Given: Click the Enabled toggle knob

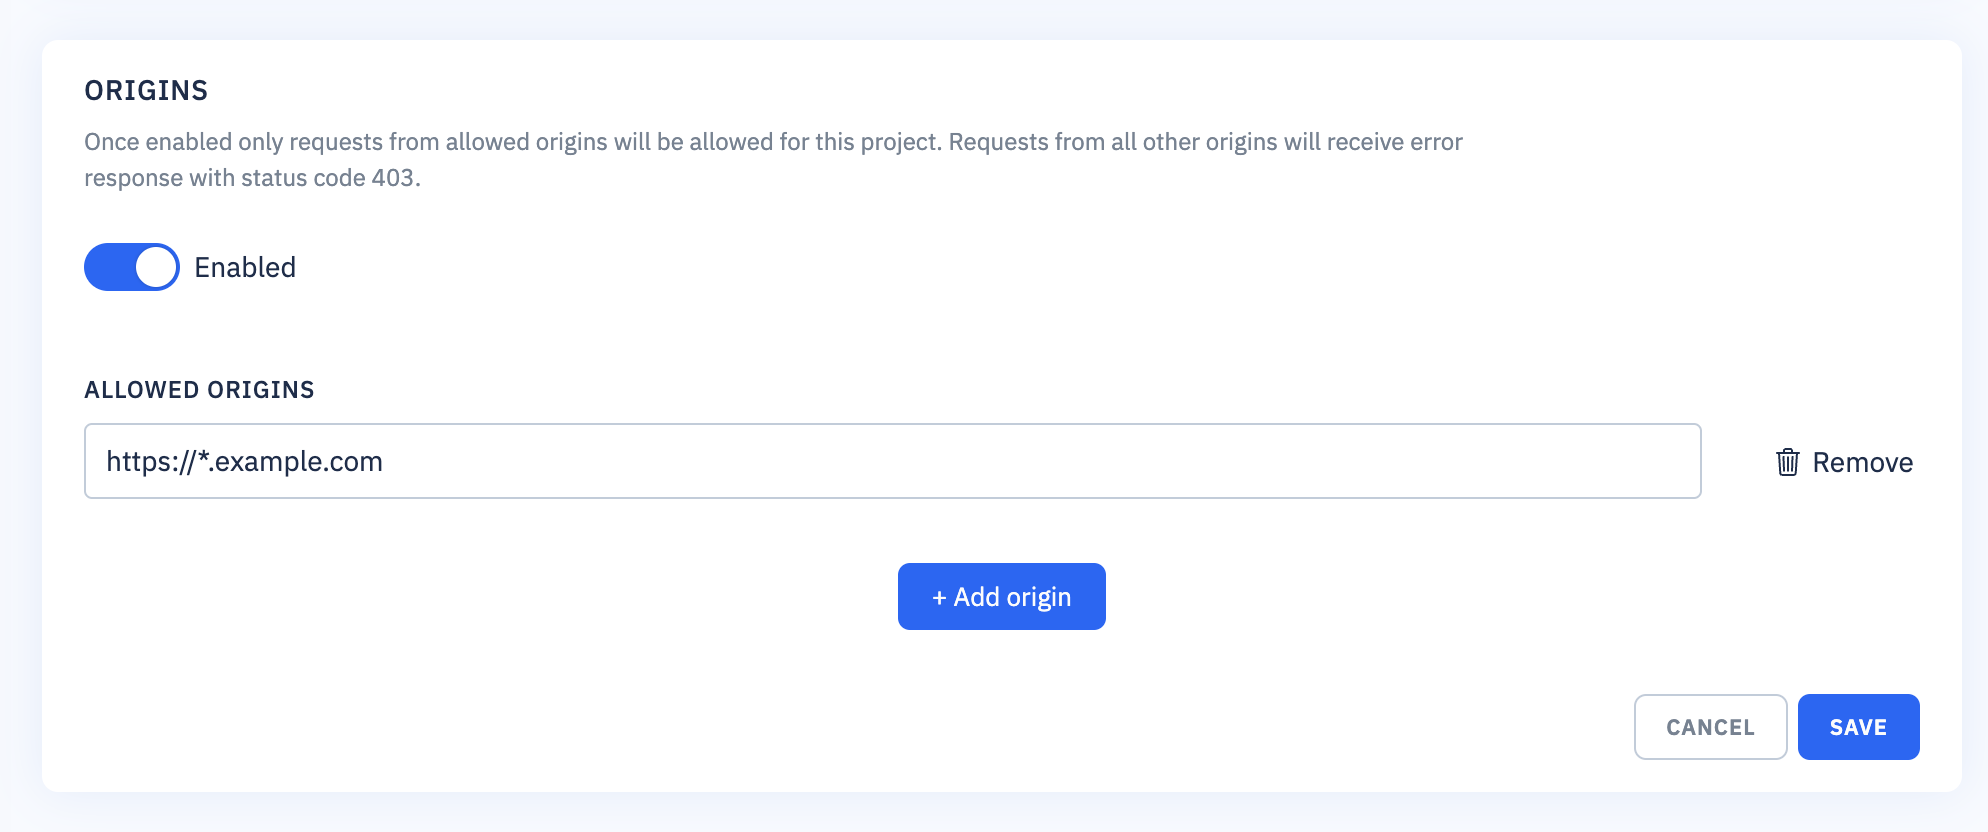Looking at the screenshot, I should coord(155,267).
